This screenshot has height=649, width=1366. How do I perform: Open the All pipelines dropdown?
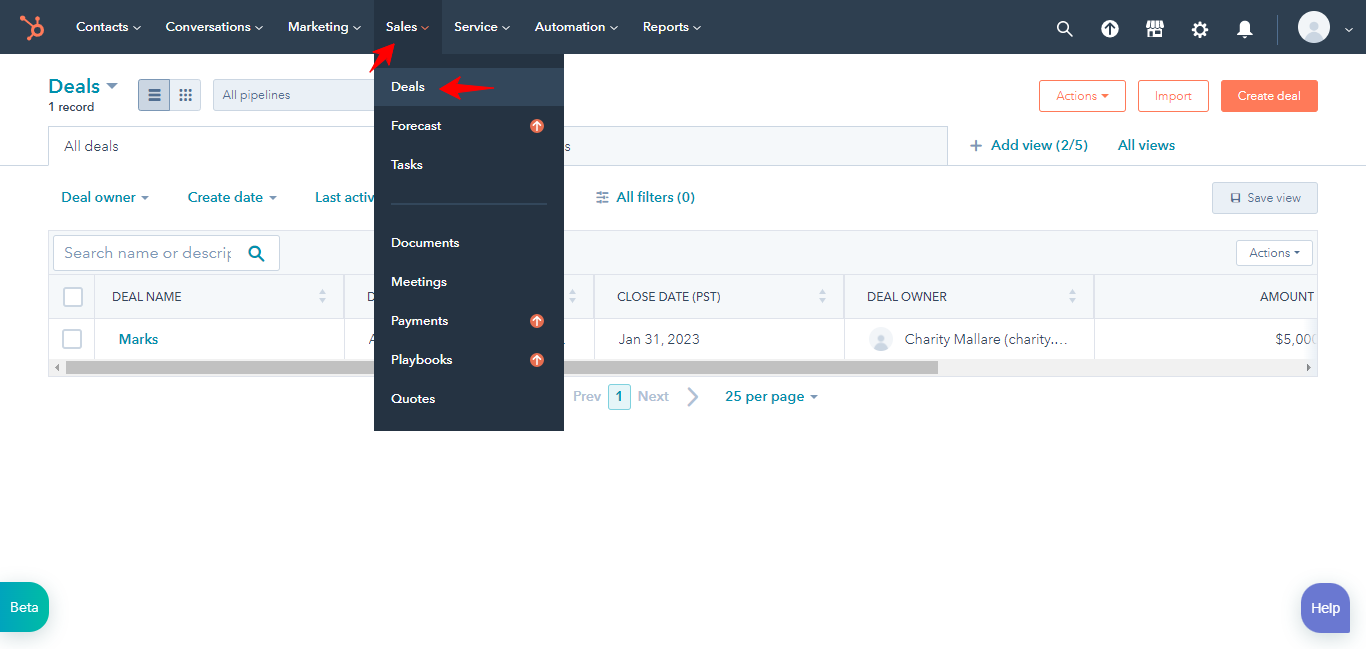click(x=293, y=95)
